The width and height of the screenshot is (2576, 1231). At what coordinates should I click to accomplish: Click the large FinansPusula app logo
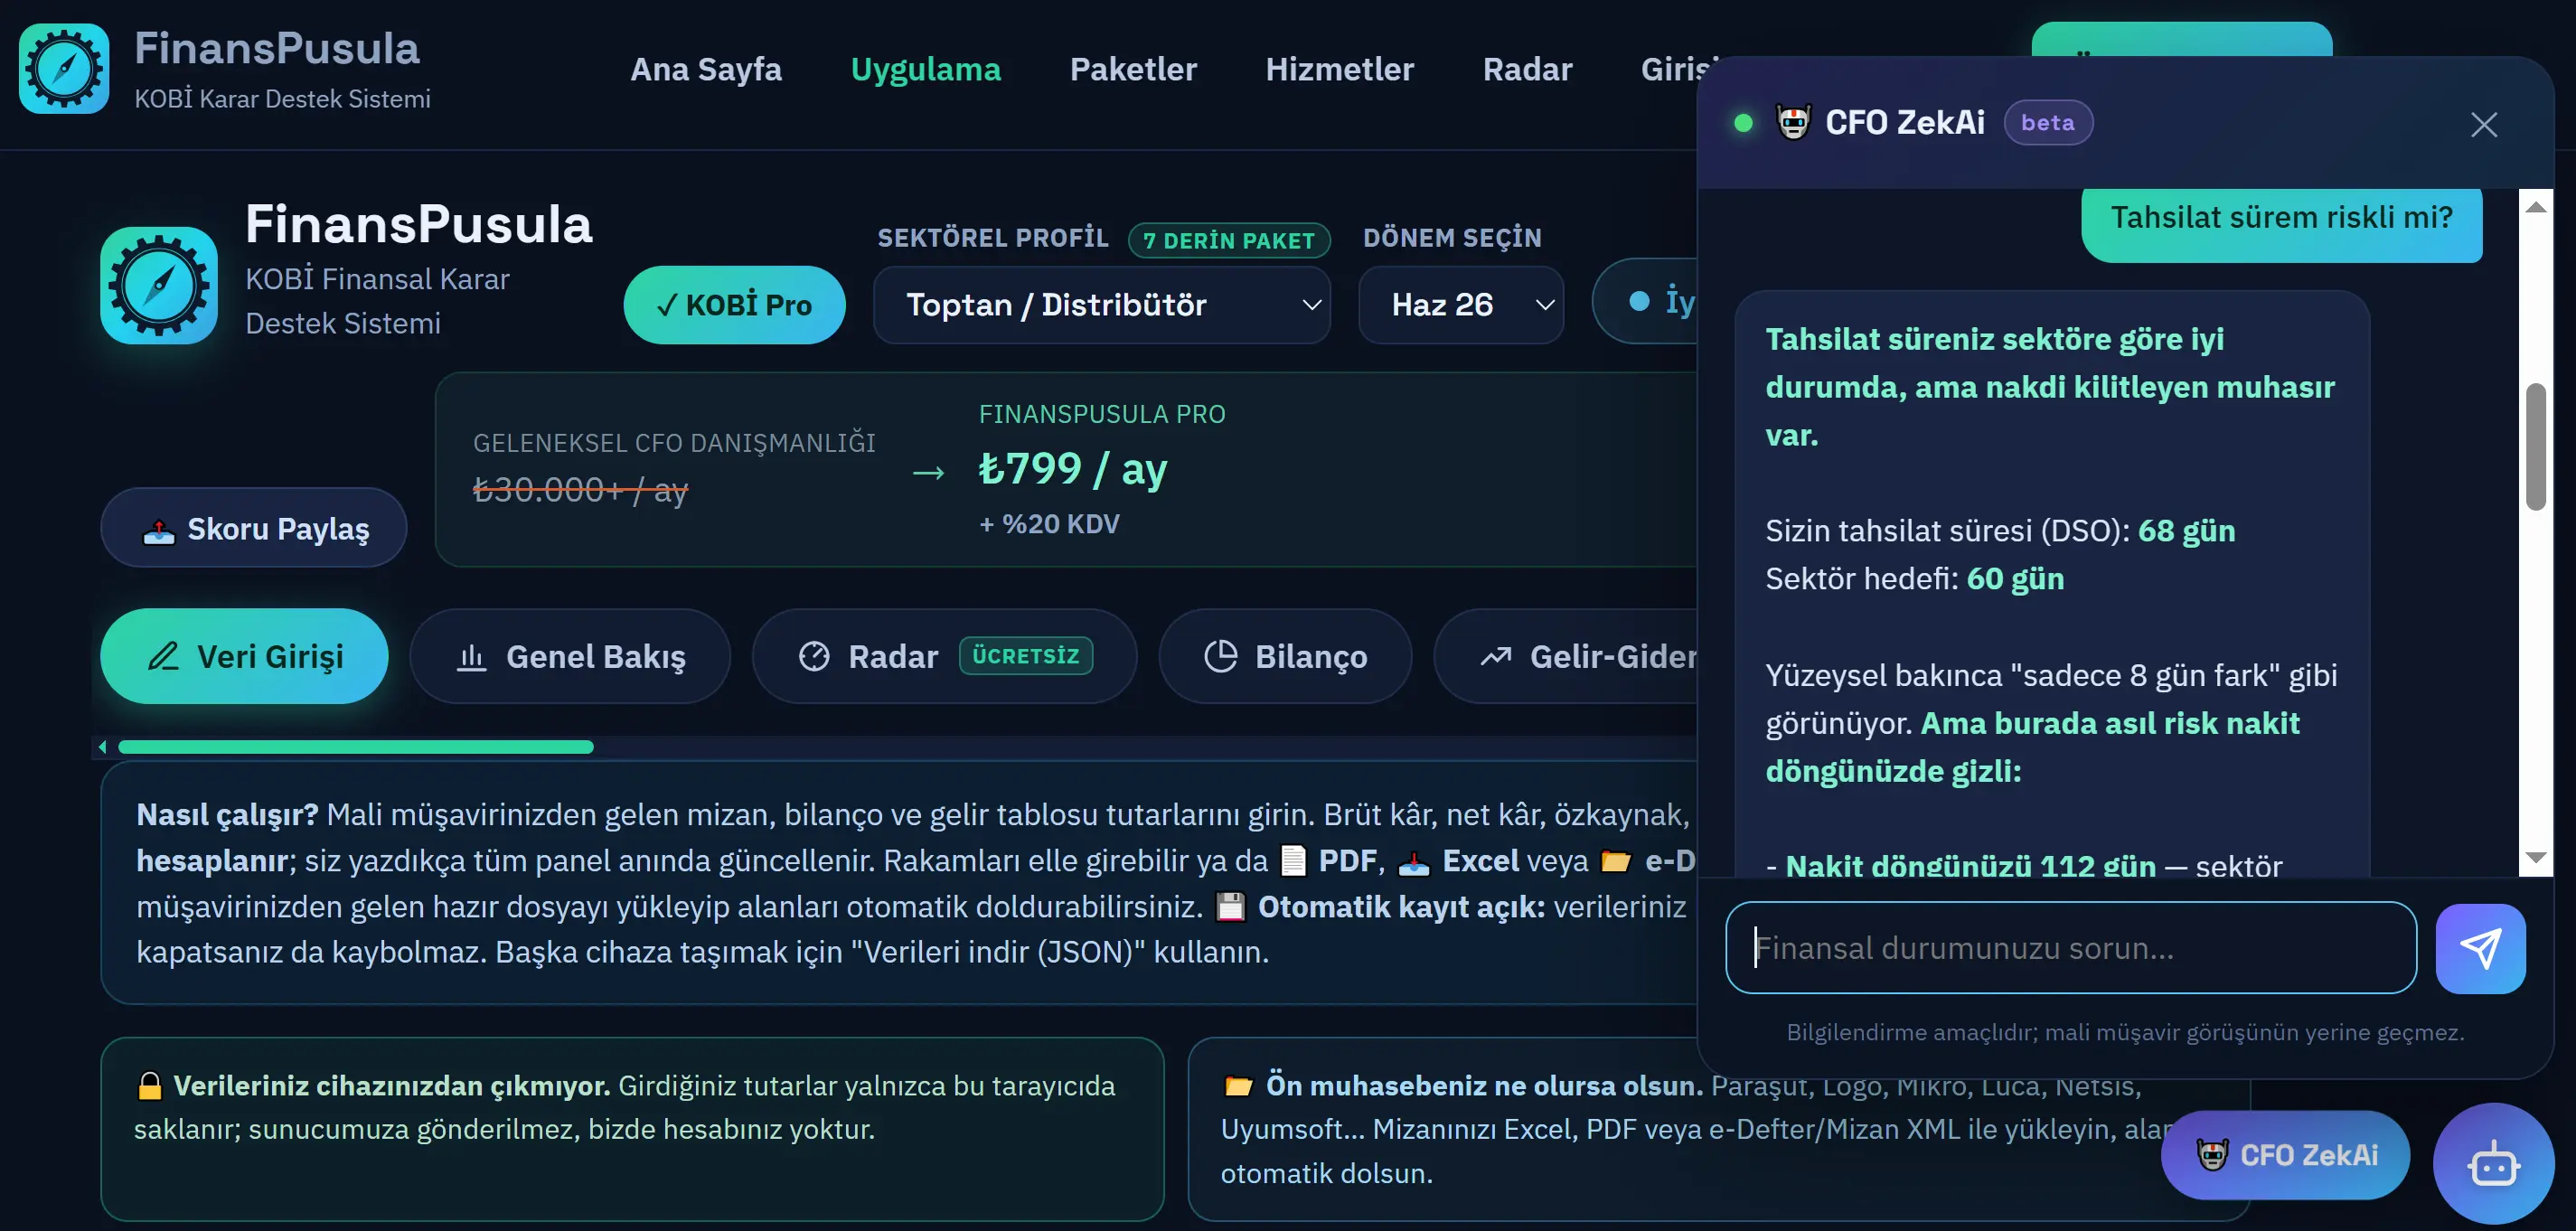pos(159,285)
